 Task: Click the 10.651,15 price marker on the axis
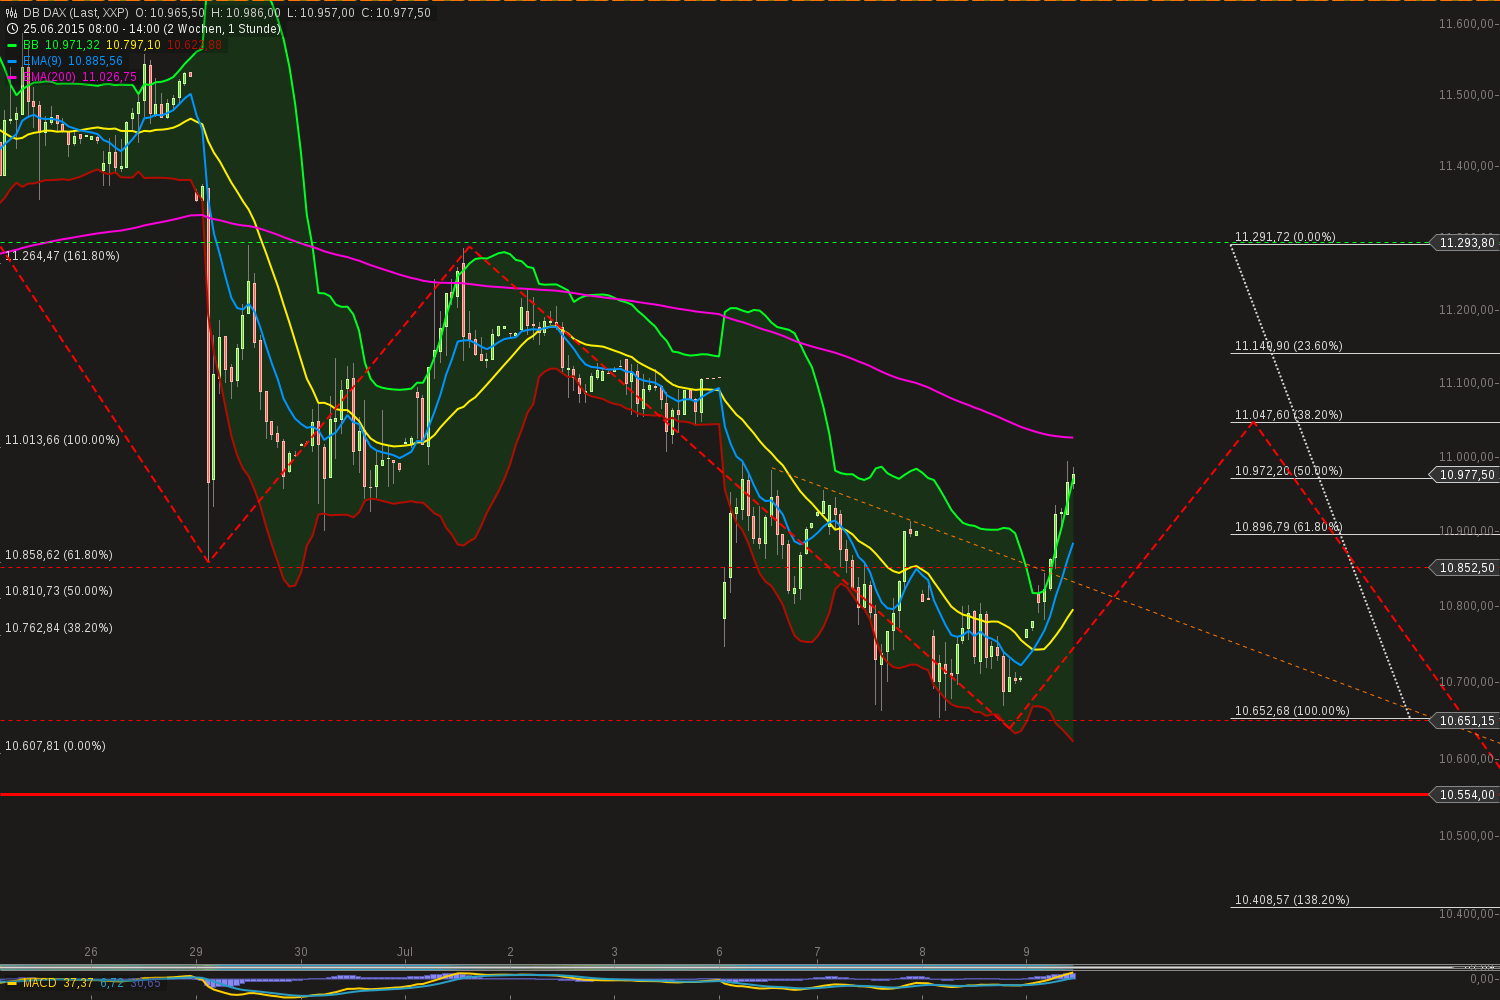(x=1465, y=720)
